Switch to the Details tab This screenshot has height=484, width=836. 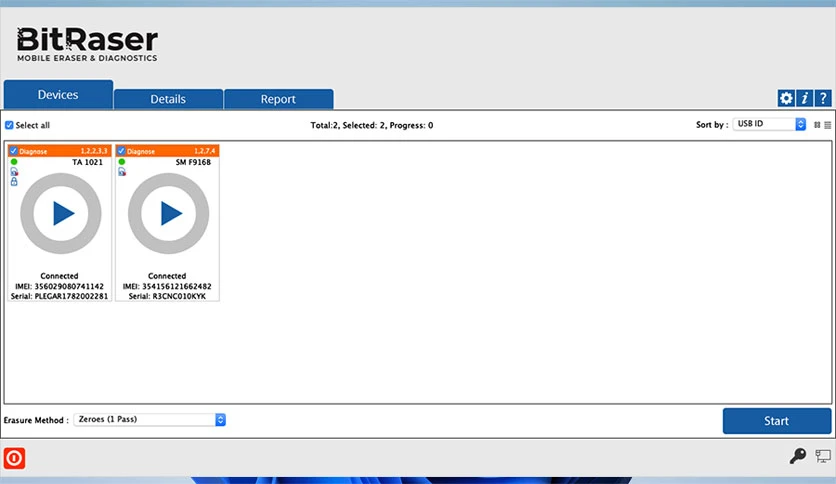[168, 99]
